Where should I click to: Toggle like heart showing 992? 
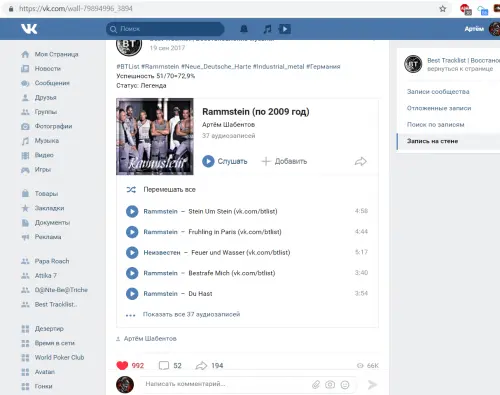click(122, 365)
